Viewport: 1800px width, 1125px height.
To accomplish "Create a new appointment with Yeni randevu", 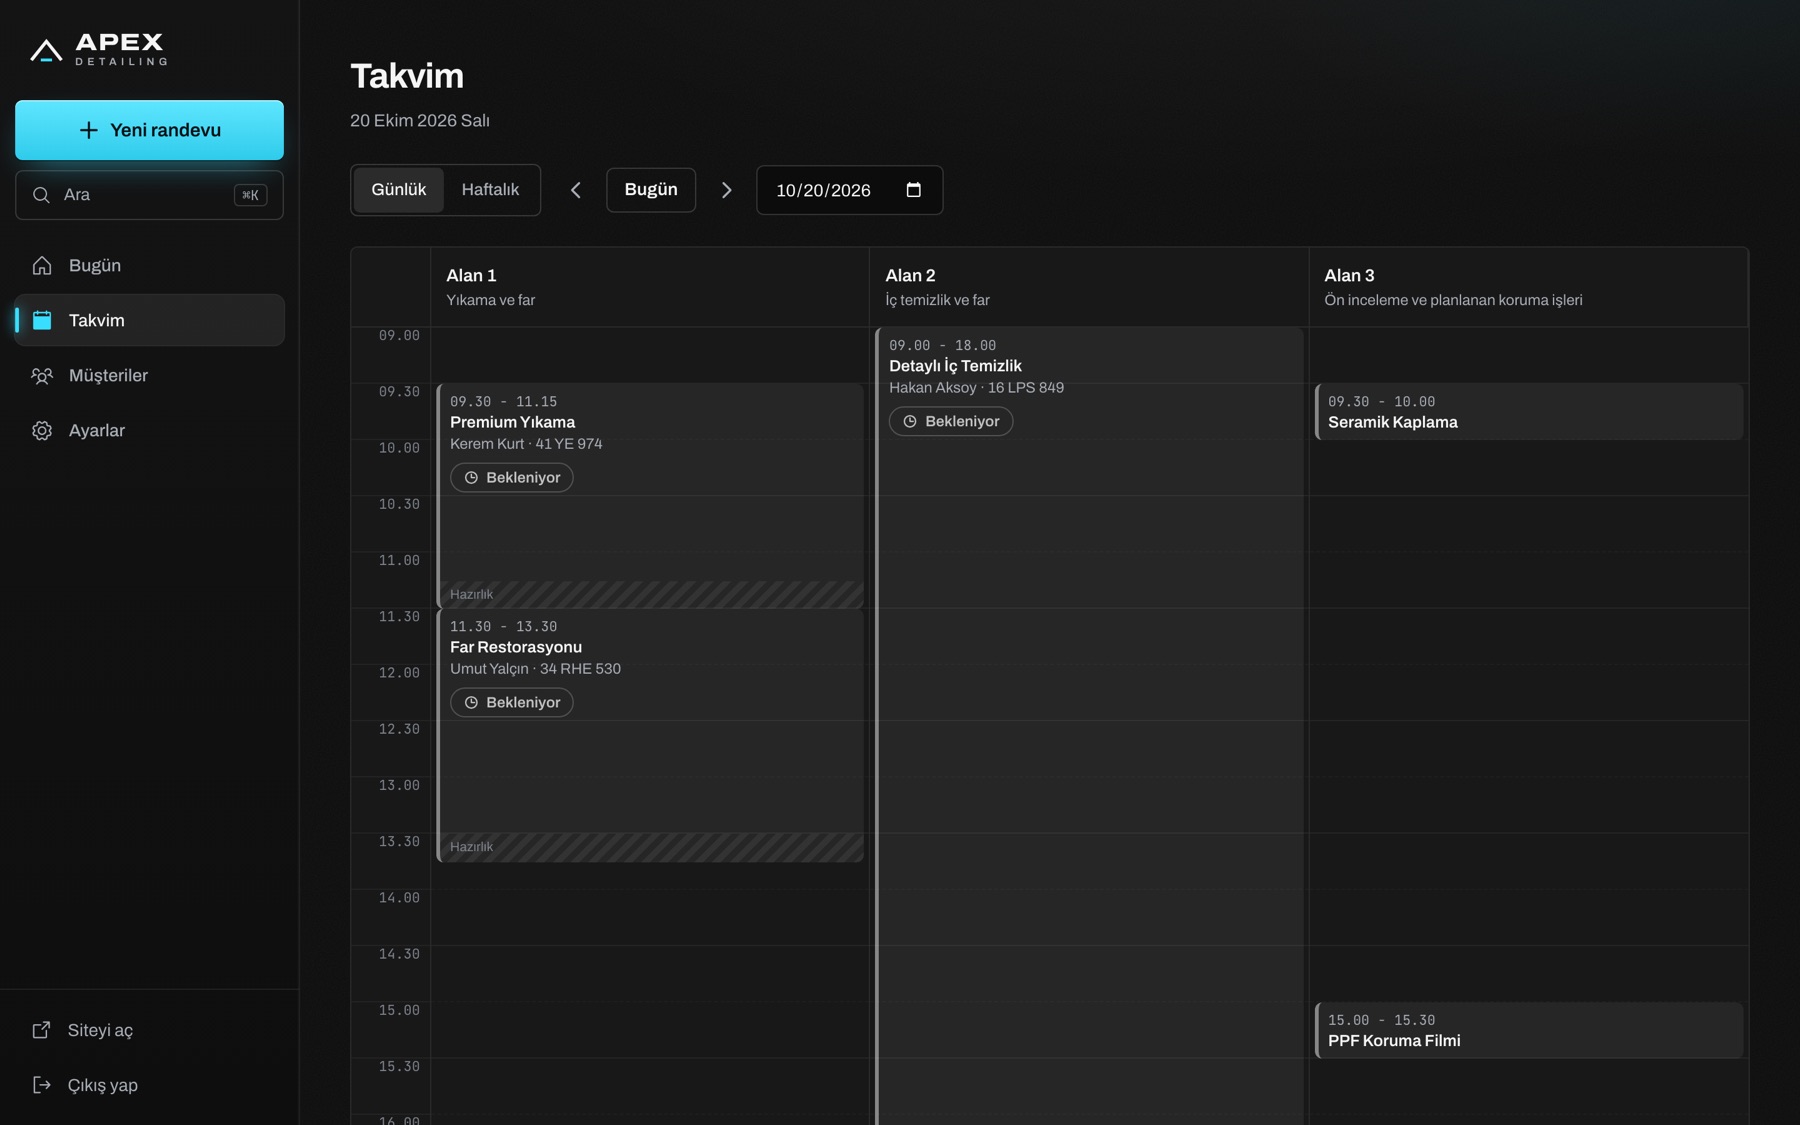I will pyautogui.click(x=150, y=130).
